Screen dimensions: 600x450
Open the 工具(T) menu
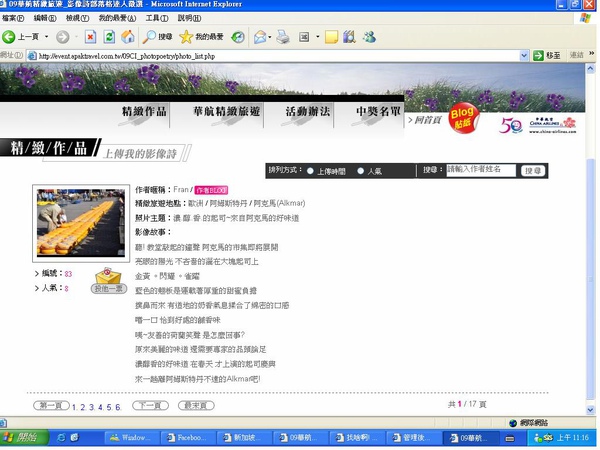[x=157, y=18]
